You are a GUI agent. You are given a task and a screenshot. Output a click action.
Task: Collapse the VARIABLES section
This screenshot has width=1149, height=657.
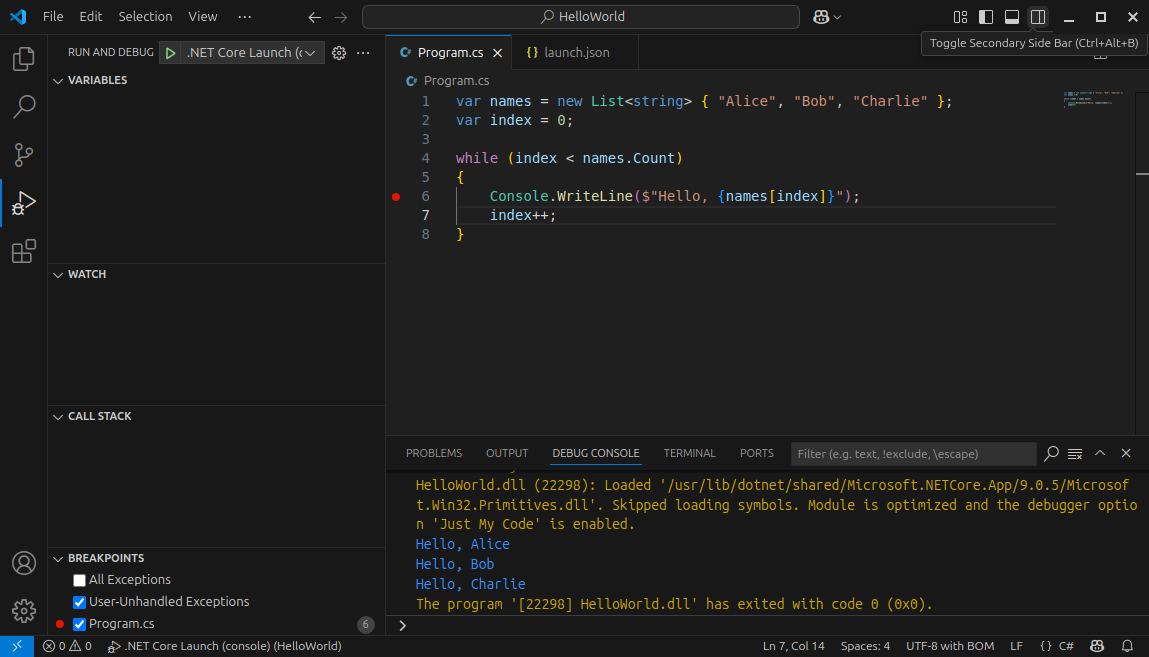click(x=59, y=81)
